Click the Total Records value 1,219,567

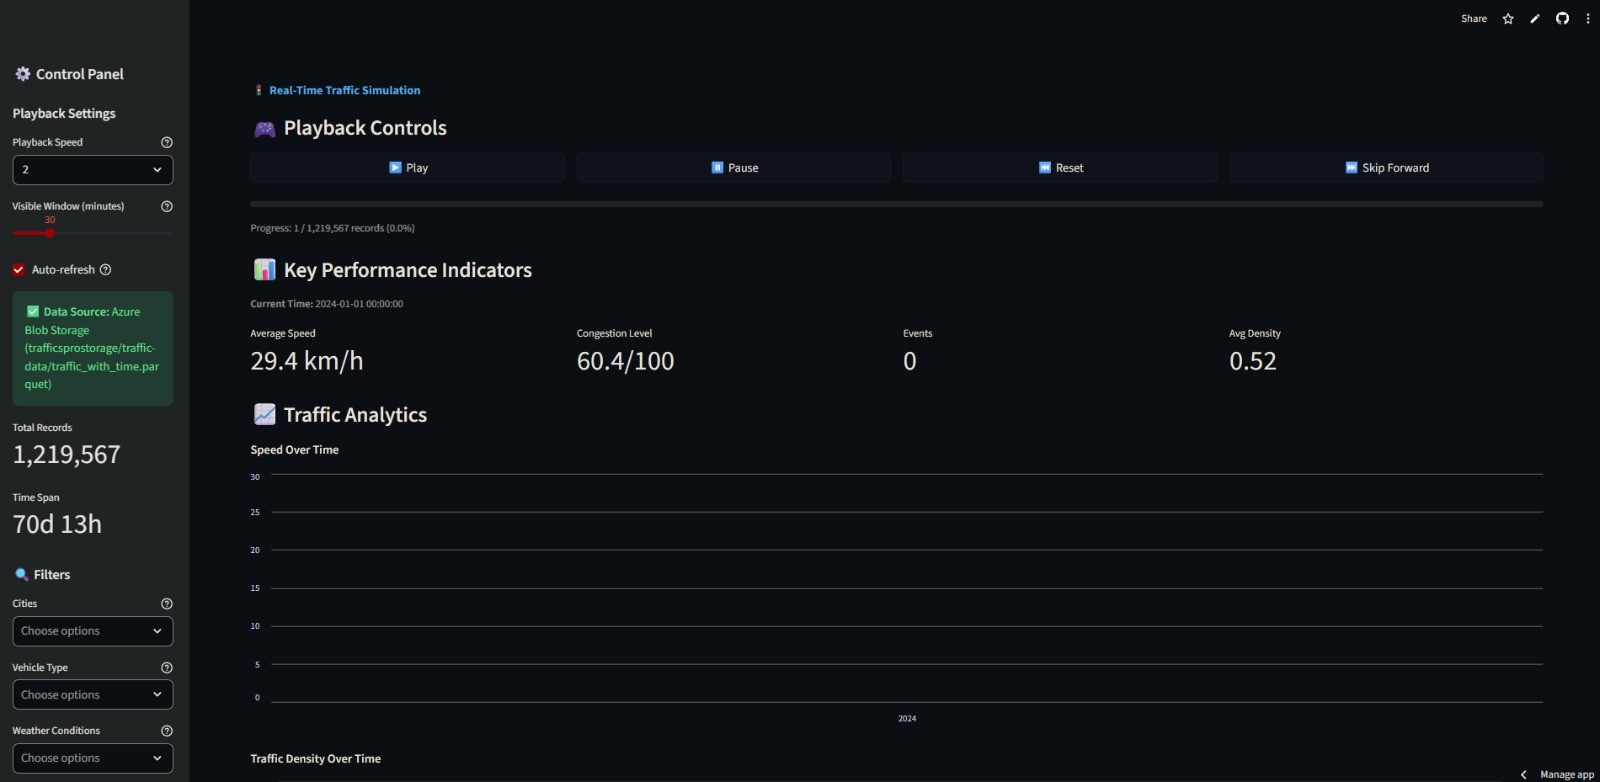click(x=67, y=455)
